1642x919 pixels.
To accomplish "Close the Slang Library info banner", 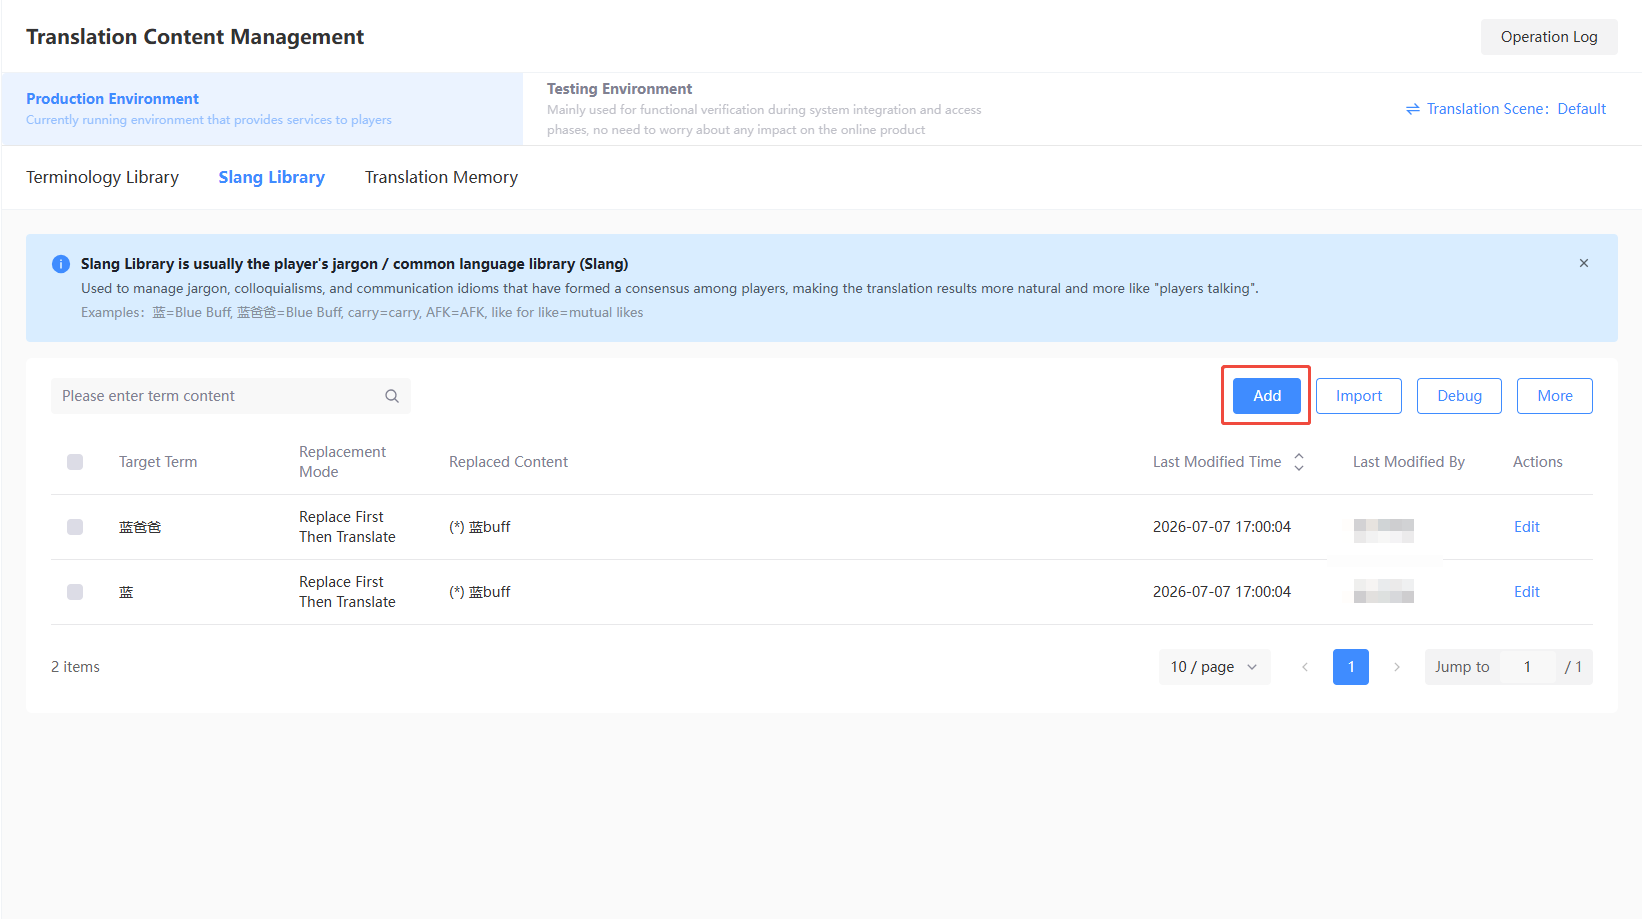I will click(1584, 263).
